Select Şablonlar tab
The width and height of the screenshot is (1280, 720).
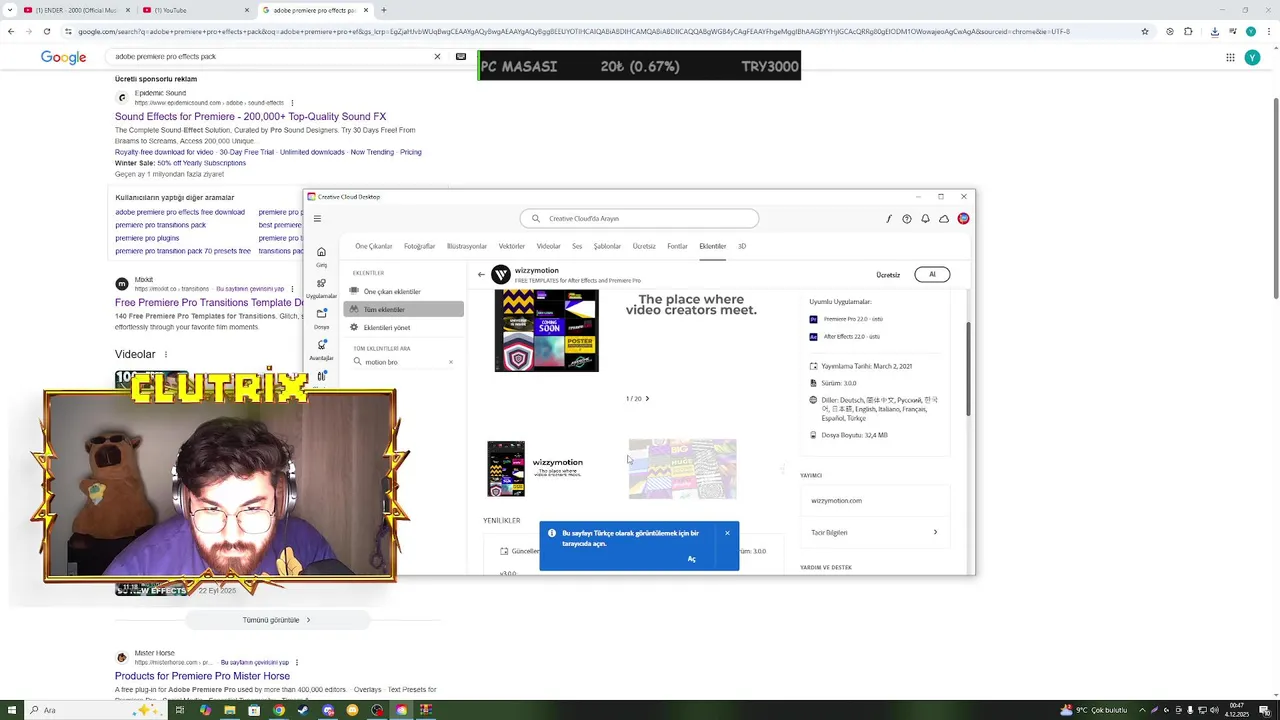tap(607, 246)
